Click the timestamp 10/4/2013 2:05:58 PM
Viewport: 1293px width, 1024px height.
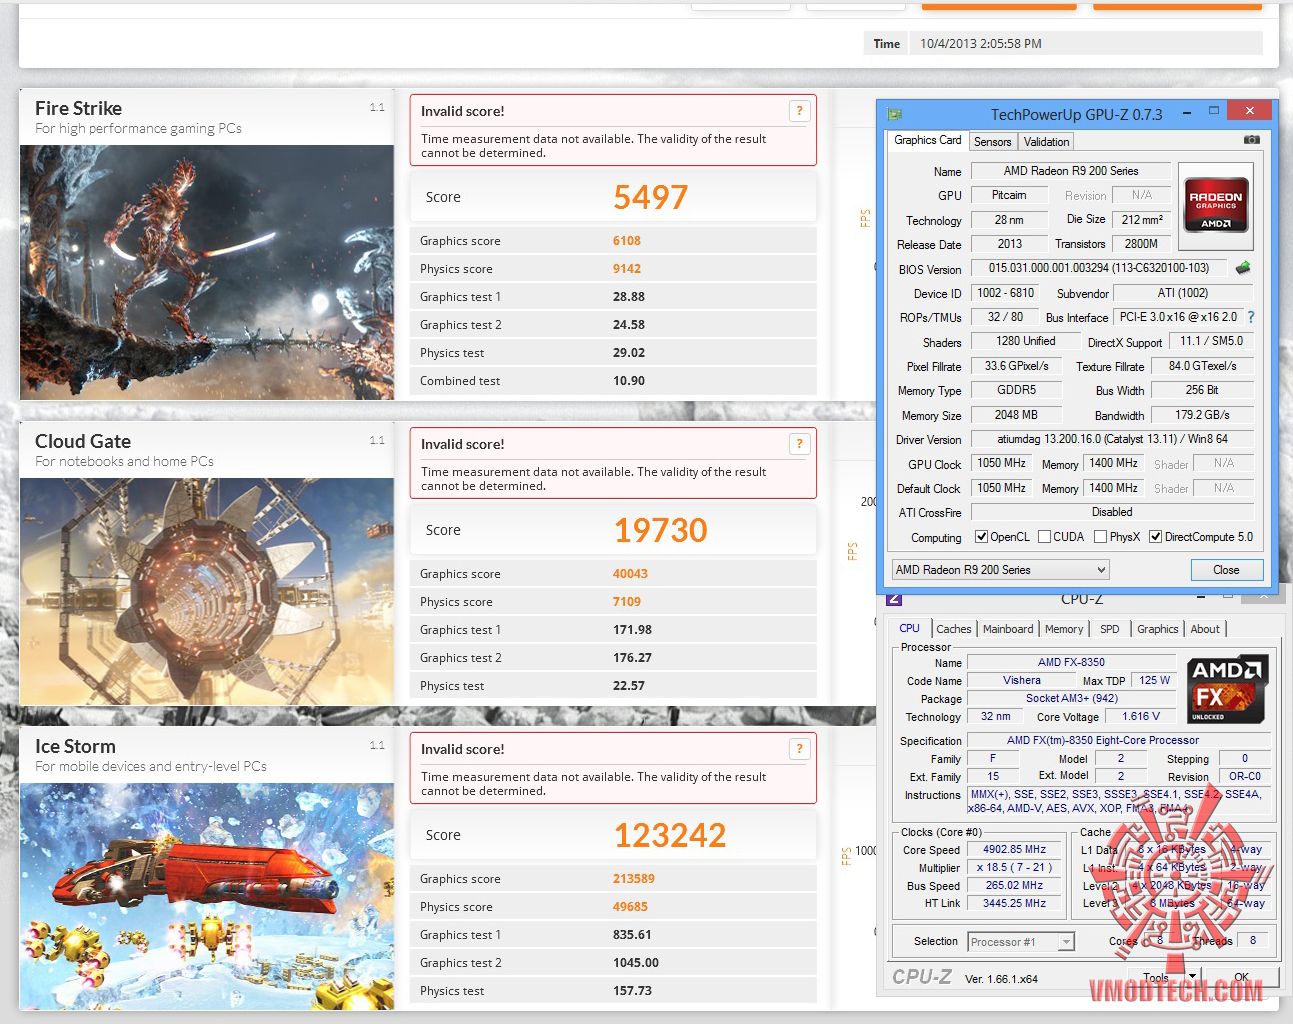981,44
